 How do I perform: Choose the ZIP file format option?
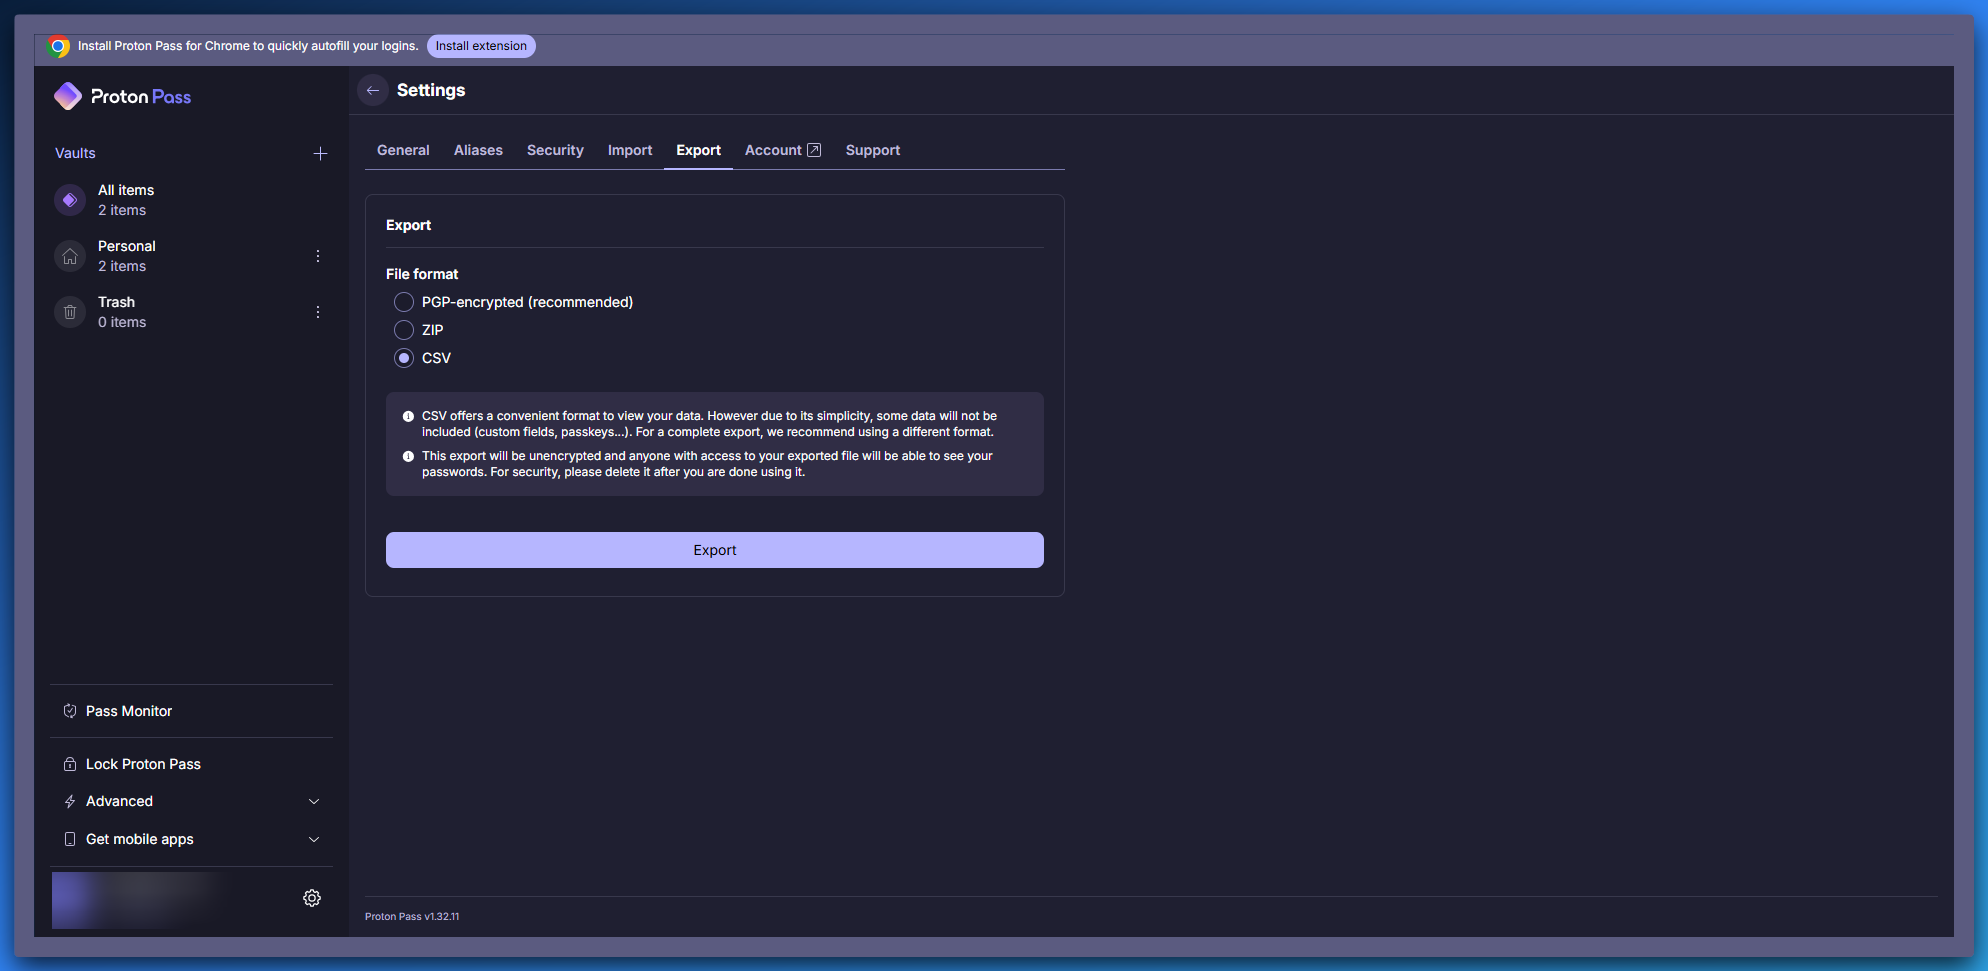tap(404, 330)
